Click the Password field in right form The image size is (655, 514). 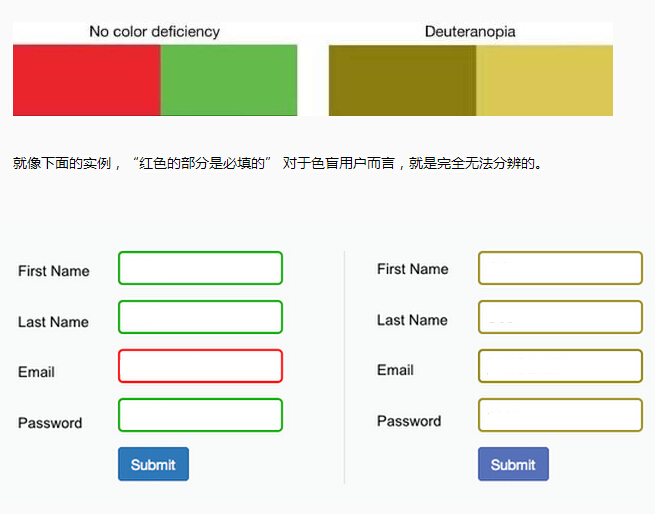560,415
